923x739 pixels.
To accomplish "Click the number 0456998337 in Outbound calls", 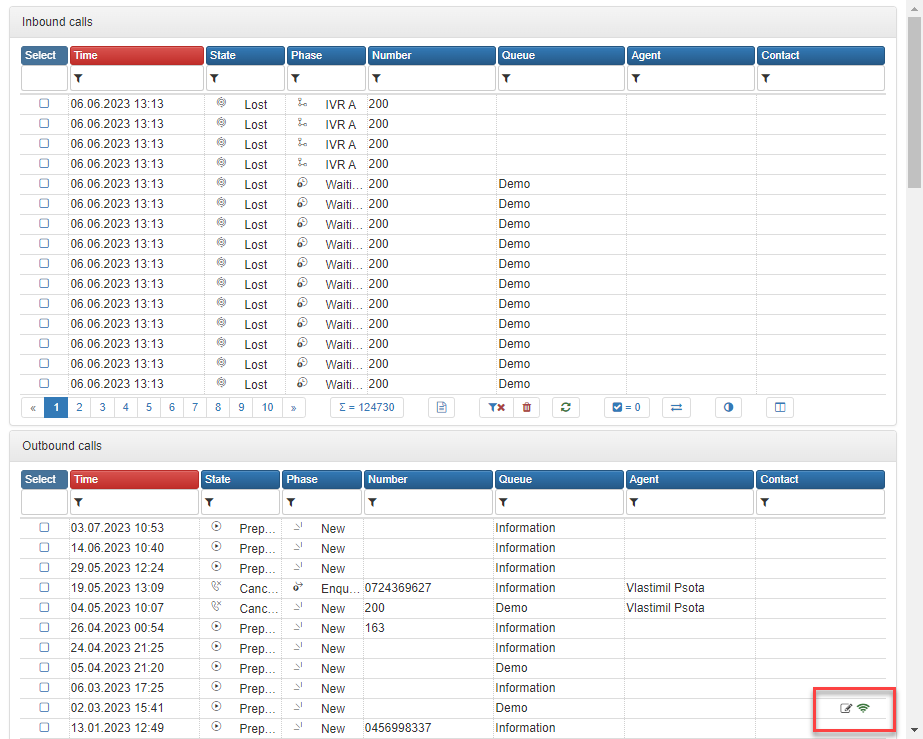I will tap(398, 728).
